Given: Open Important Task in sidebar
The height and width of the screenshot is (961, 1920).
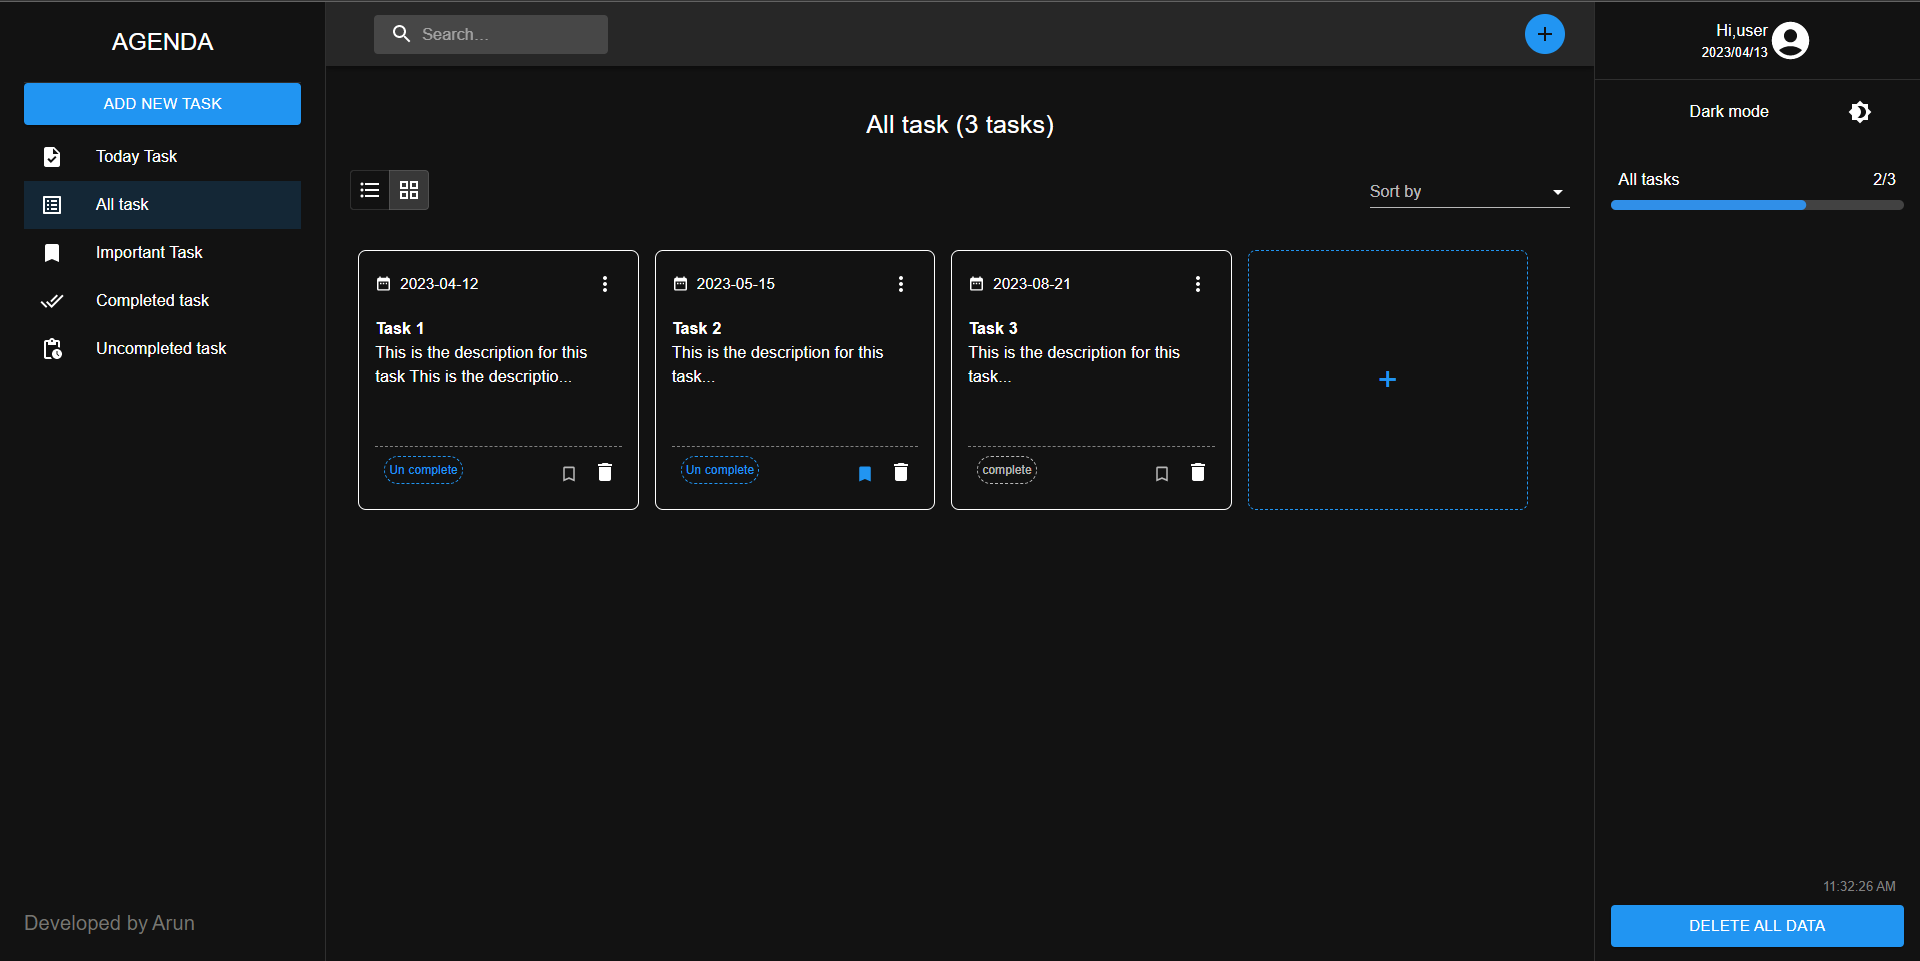Looking at the screenshot, I should 162,253.
